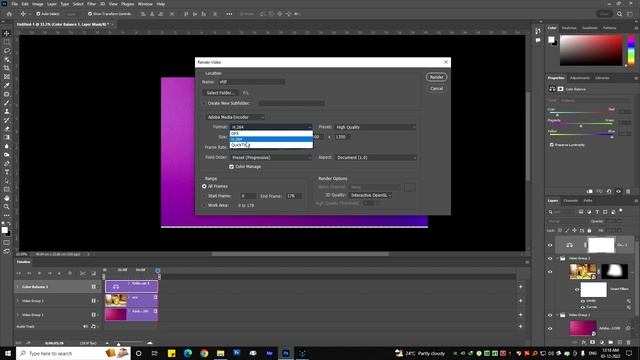Select the Work Area radio button
640x360 pixels.
[204, 206]
